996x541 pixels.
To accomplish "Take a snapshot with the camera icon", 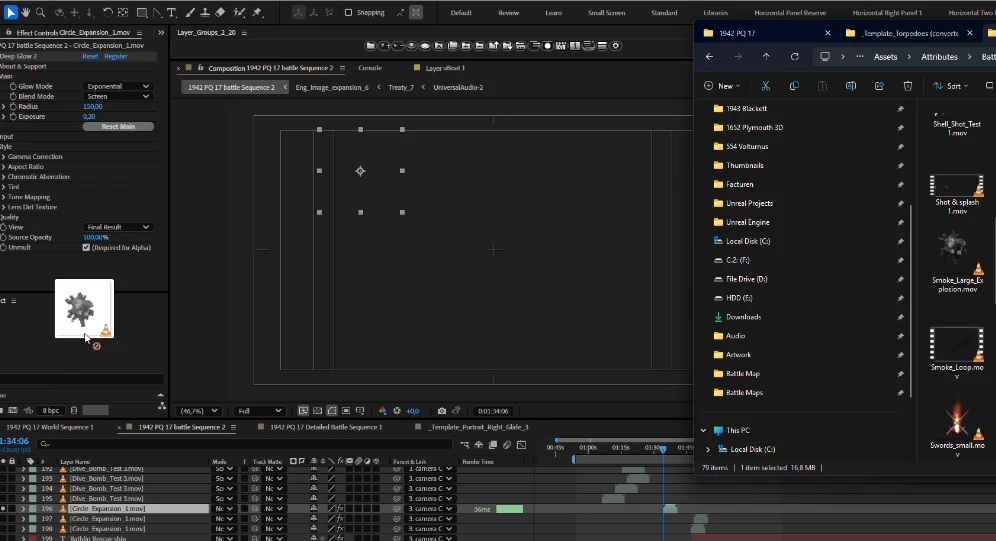I will point(442,411).
